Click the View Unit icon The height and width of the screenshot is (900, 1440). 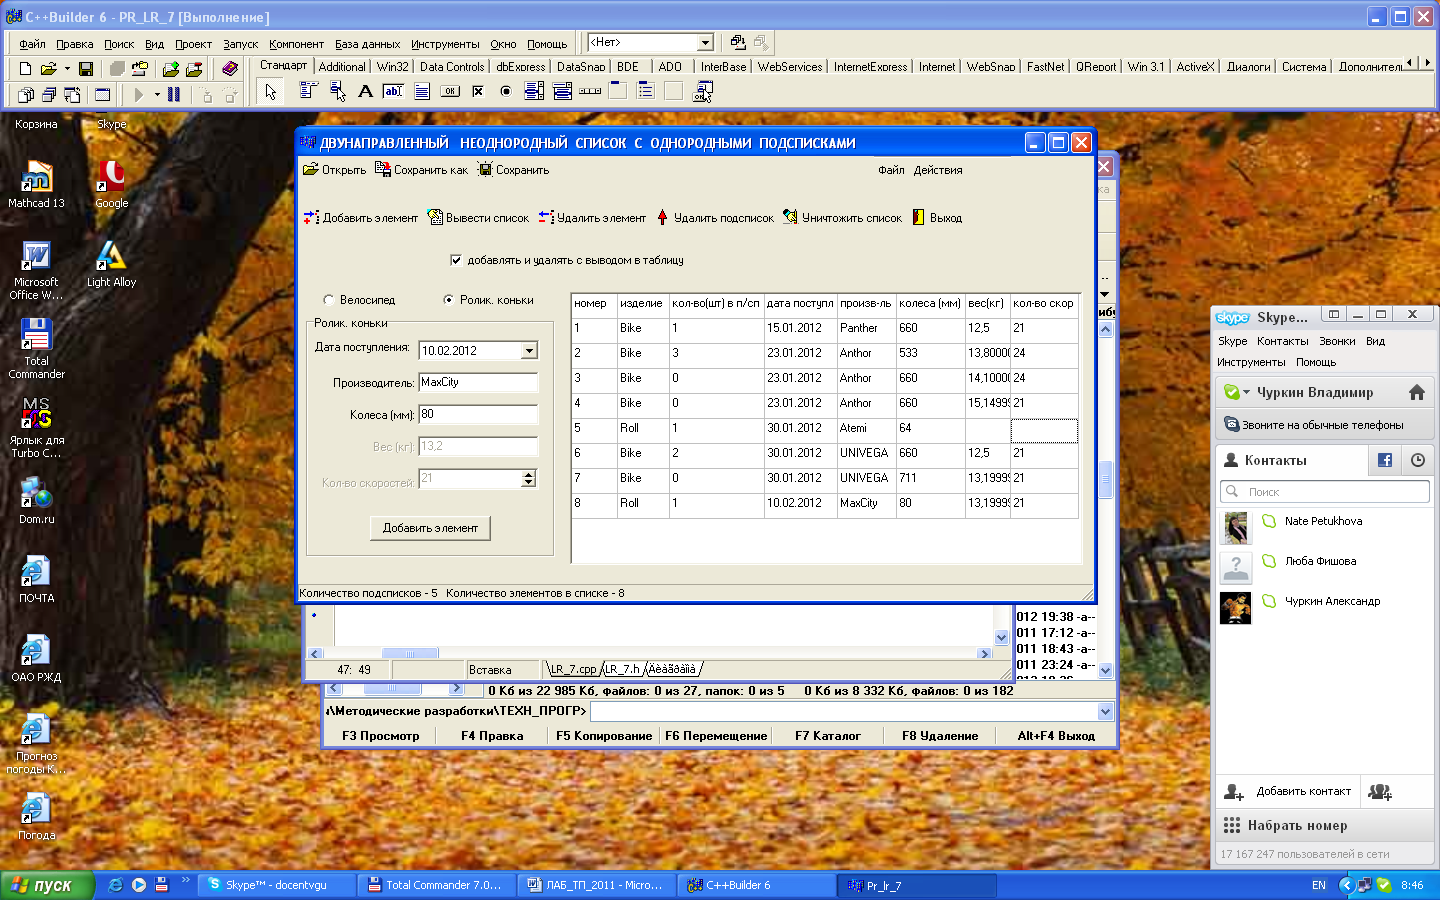(x=26, y=95)
